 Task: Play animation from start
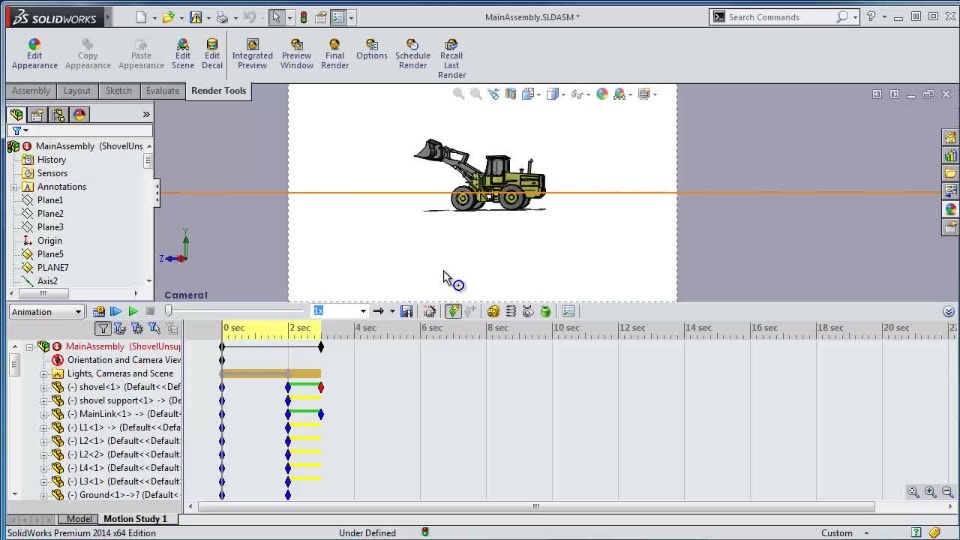[116, 312]
